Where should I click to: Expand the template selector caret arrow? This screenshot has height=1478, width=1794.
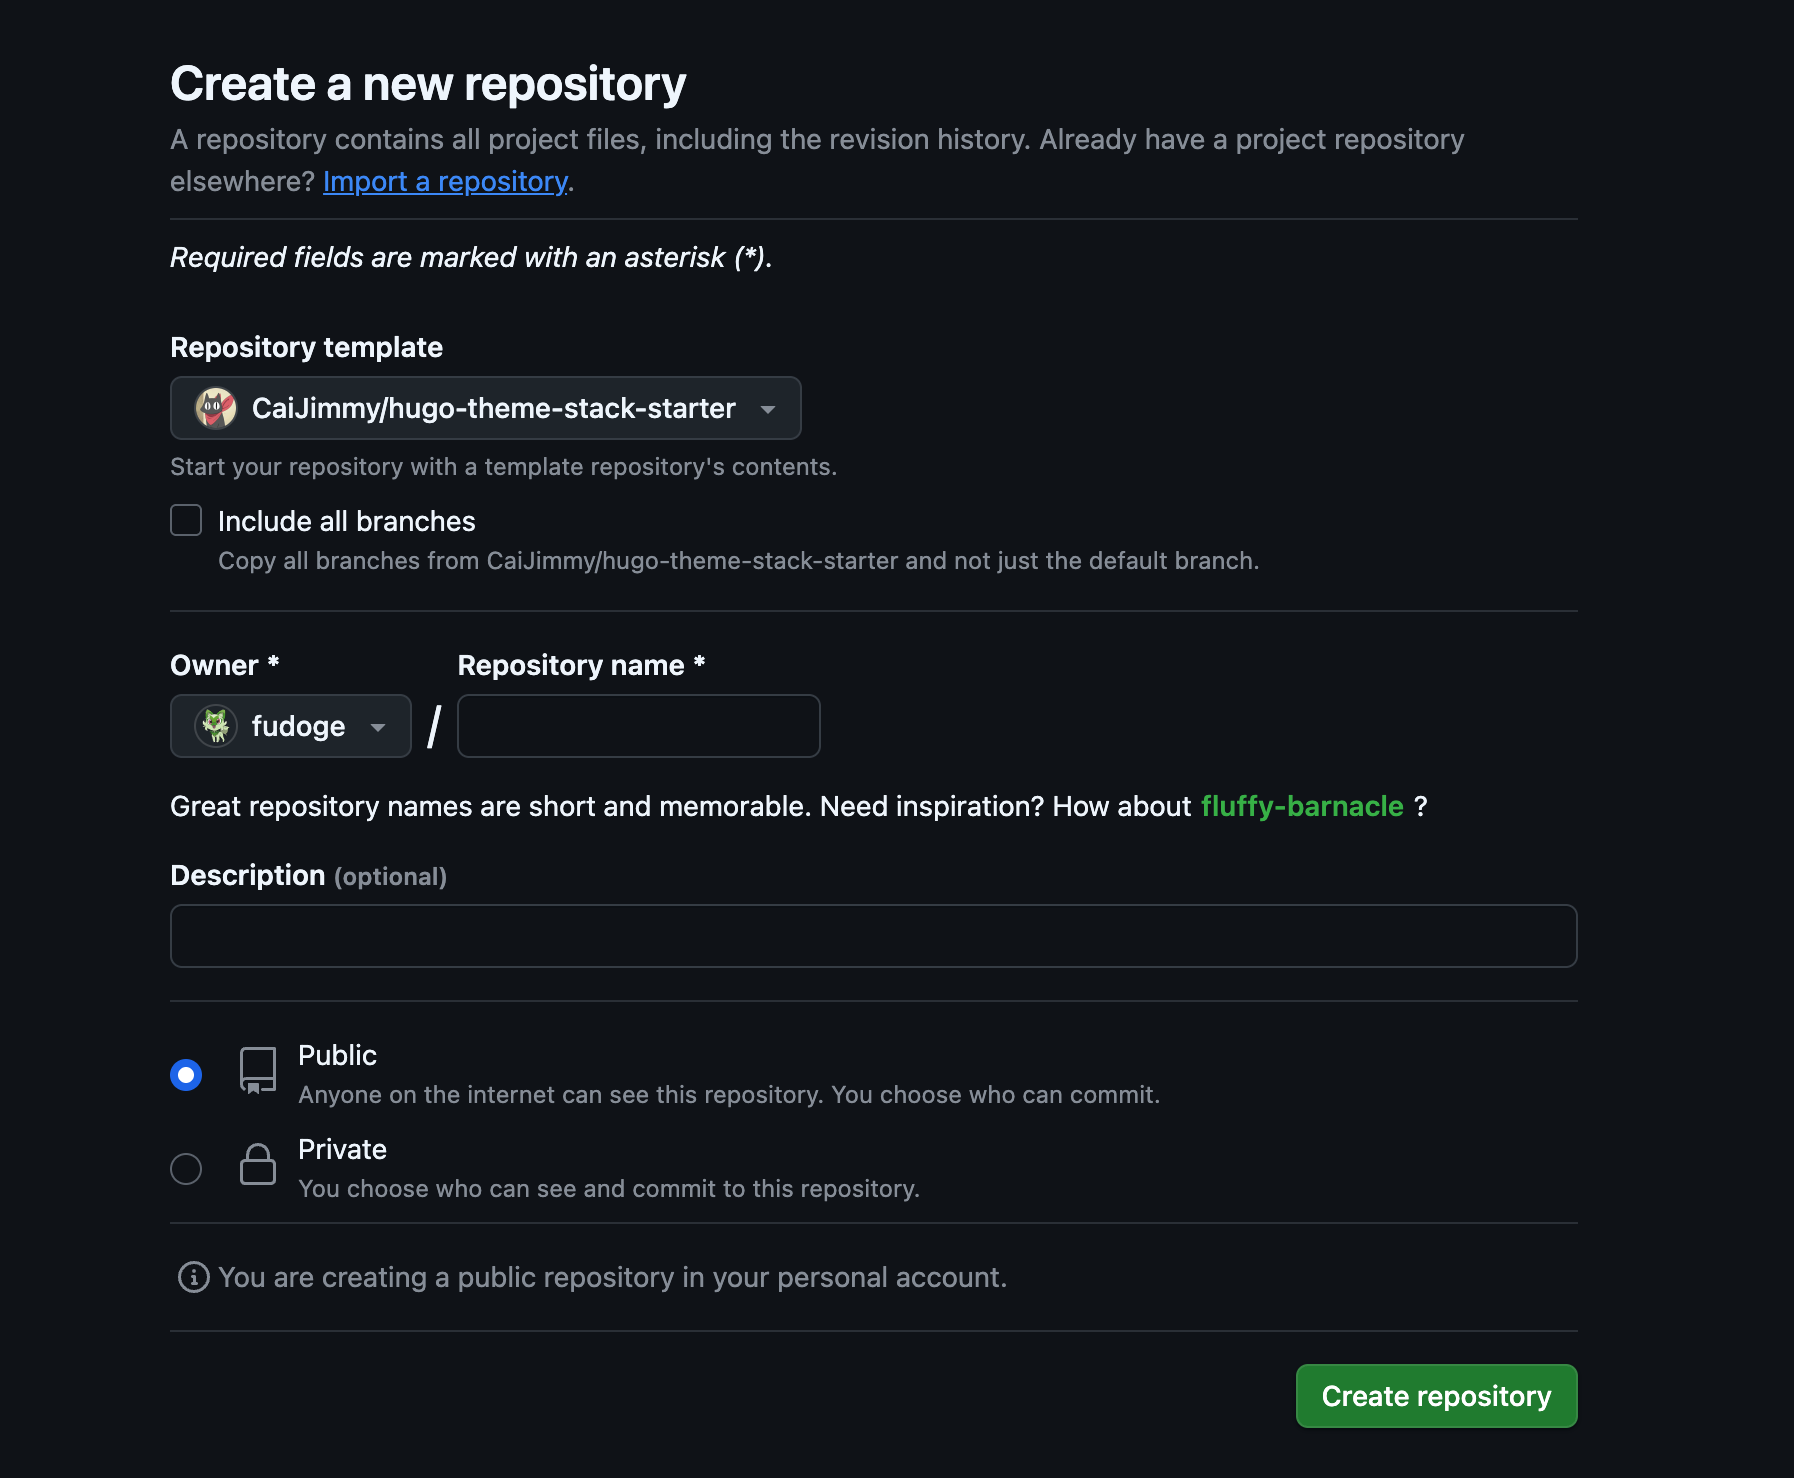pyautogui.click(x=767, y=408)
